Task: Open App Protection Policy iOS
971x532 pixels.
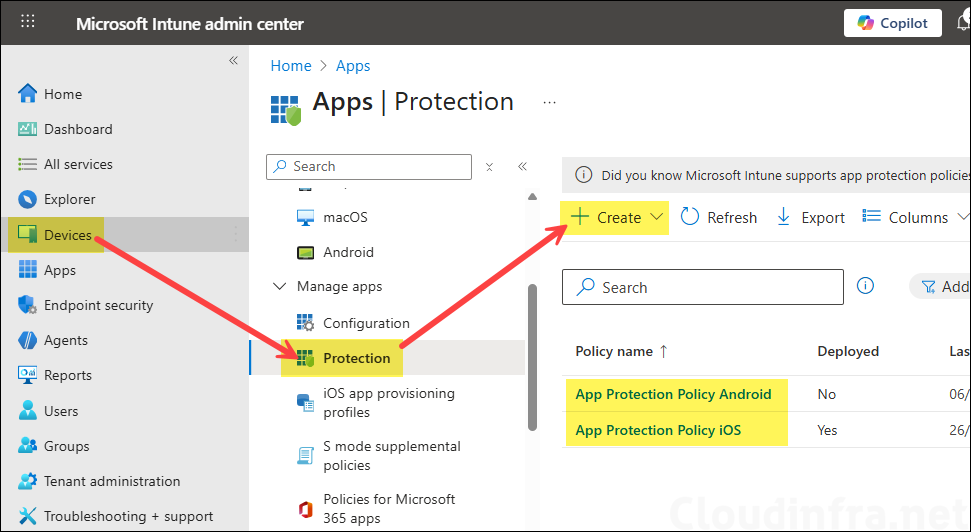Action: click(658, 430)
